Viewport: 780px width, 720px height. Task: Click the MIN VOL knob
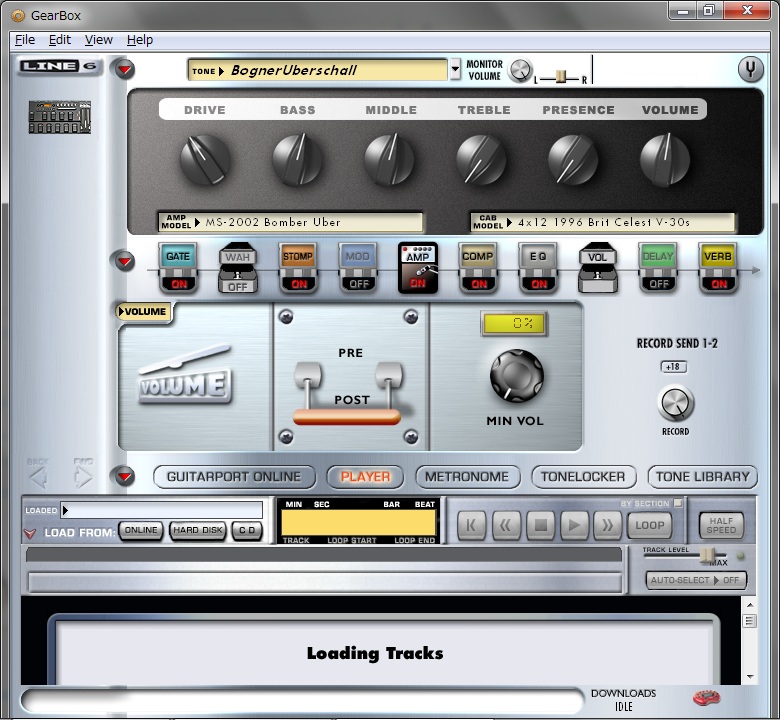click(x=516, y=376)
